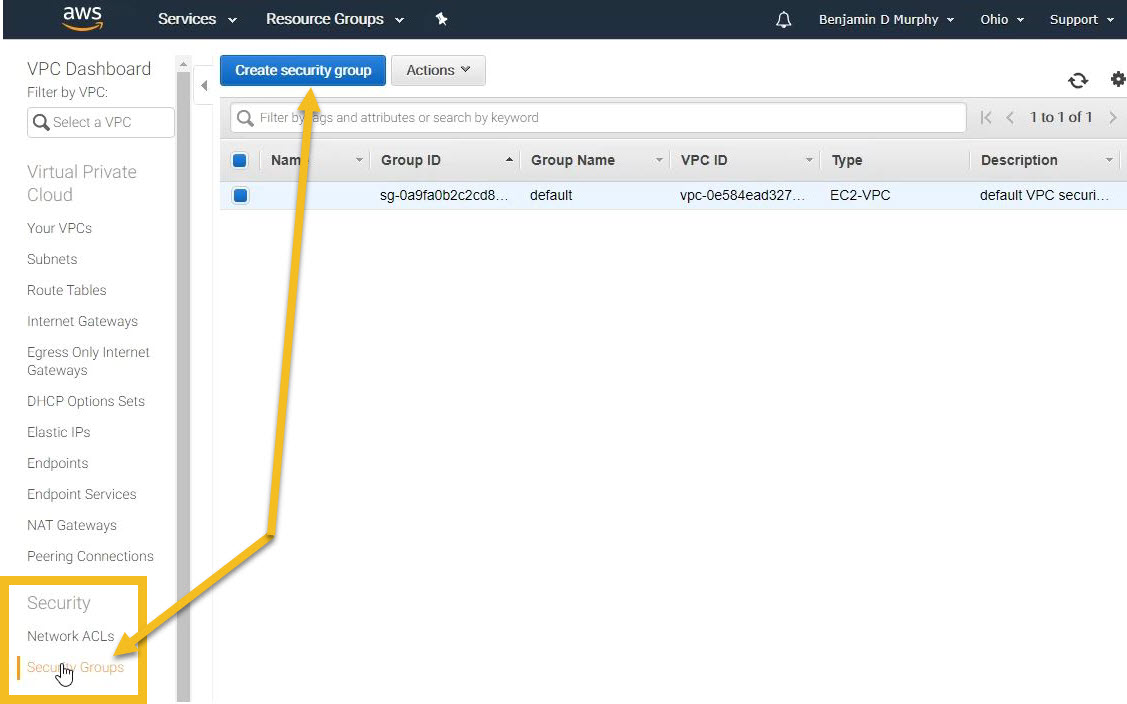Go to next page of results
The image size is (1127, 704).
(1113, 117)
